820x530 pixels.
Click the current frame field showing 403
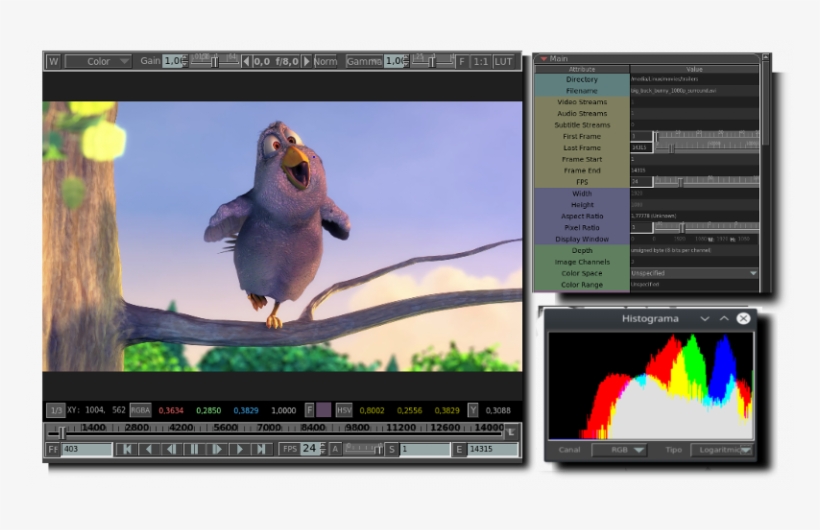point(86,450)
